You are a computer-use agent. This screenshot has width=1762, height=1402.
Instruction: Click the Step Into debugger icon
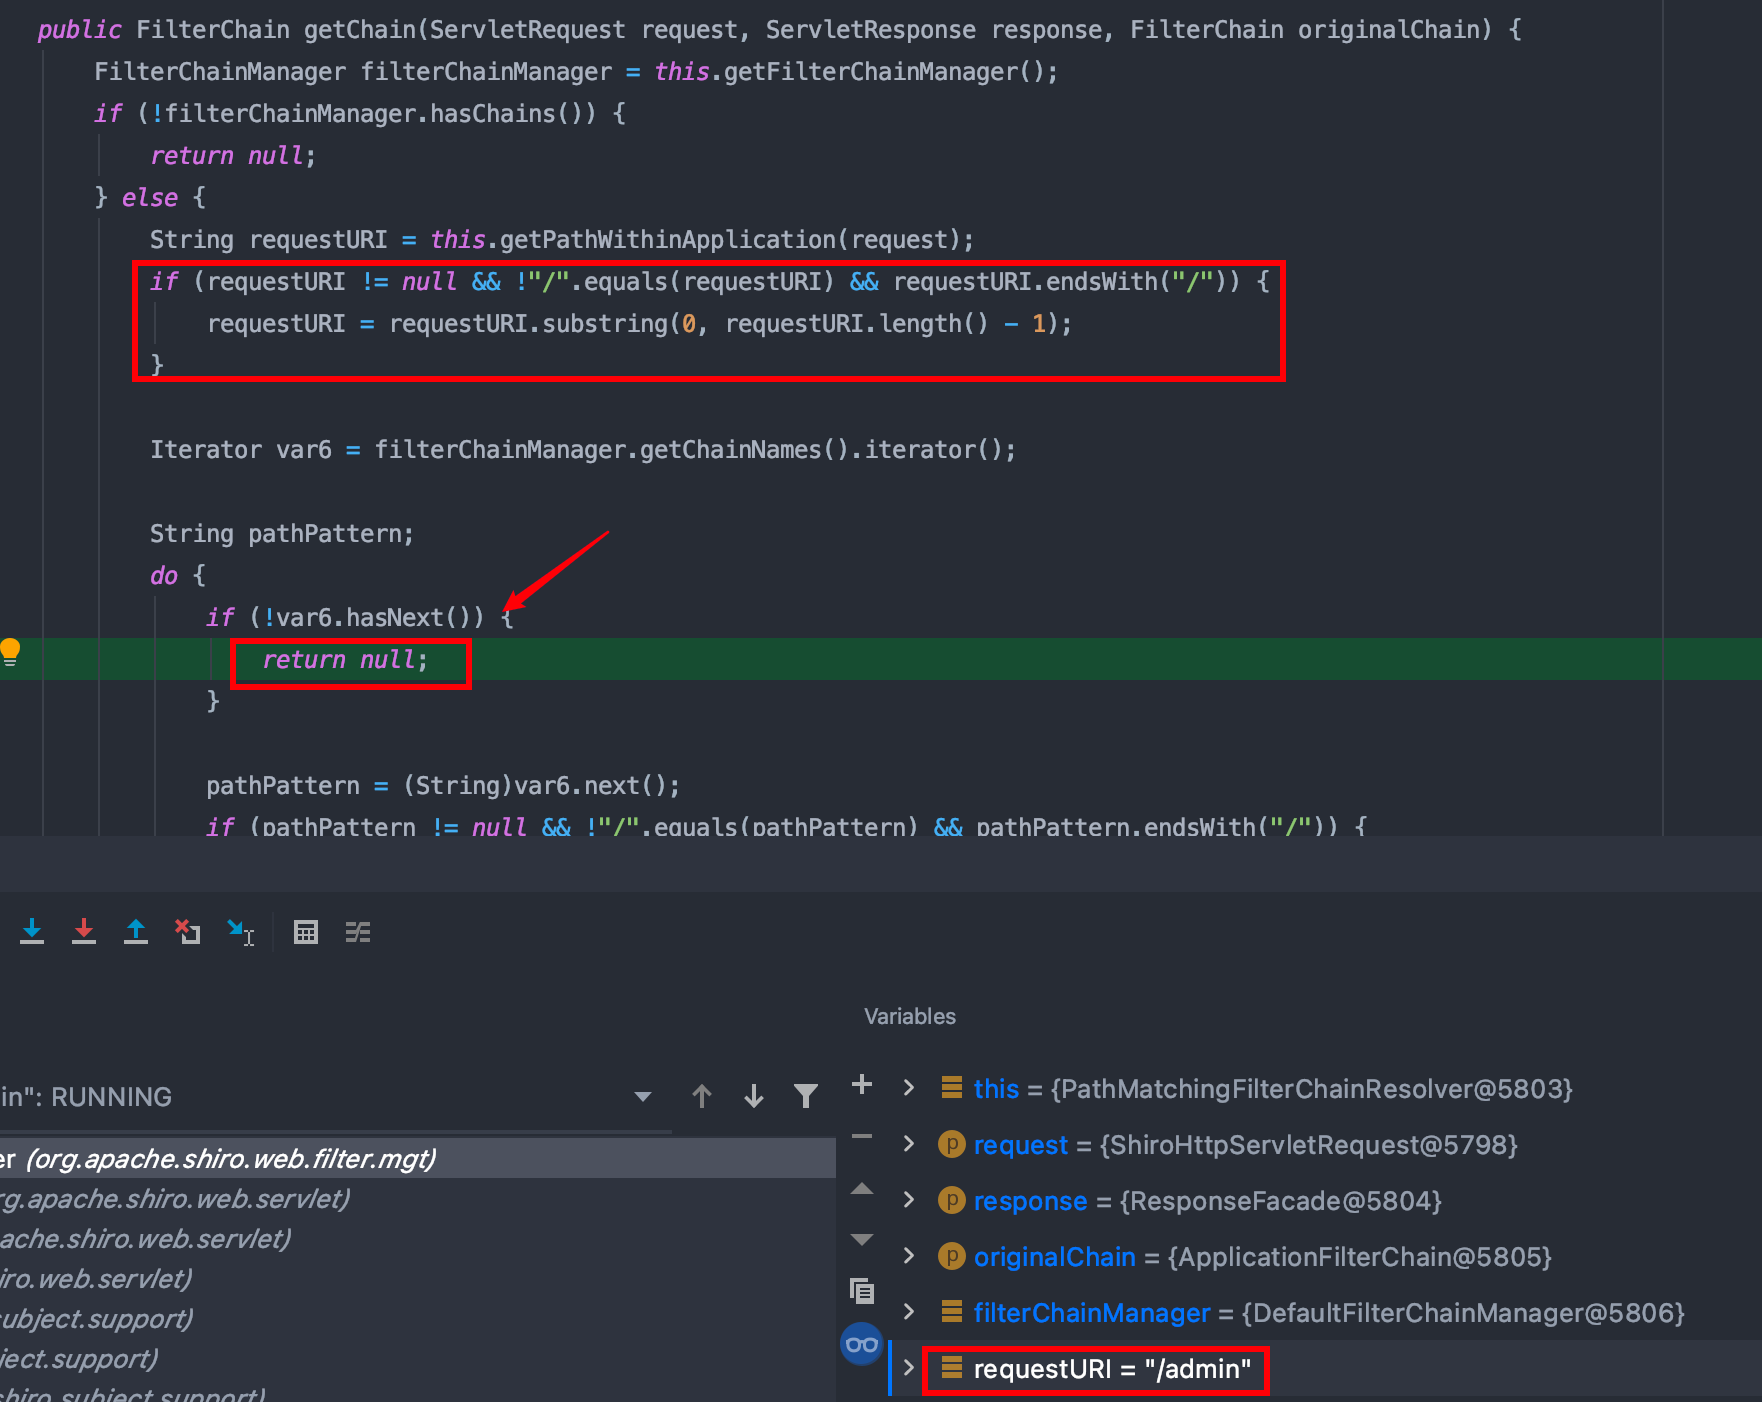pos(32,932)
